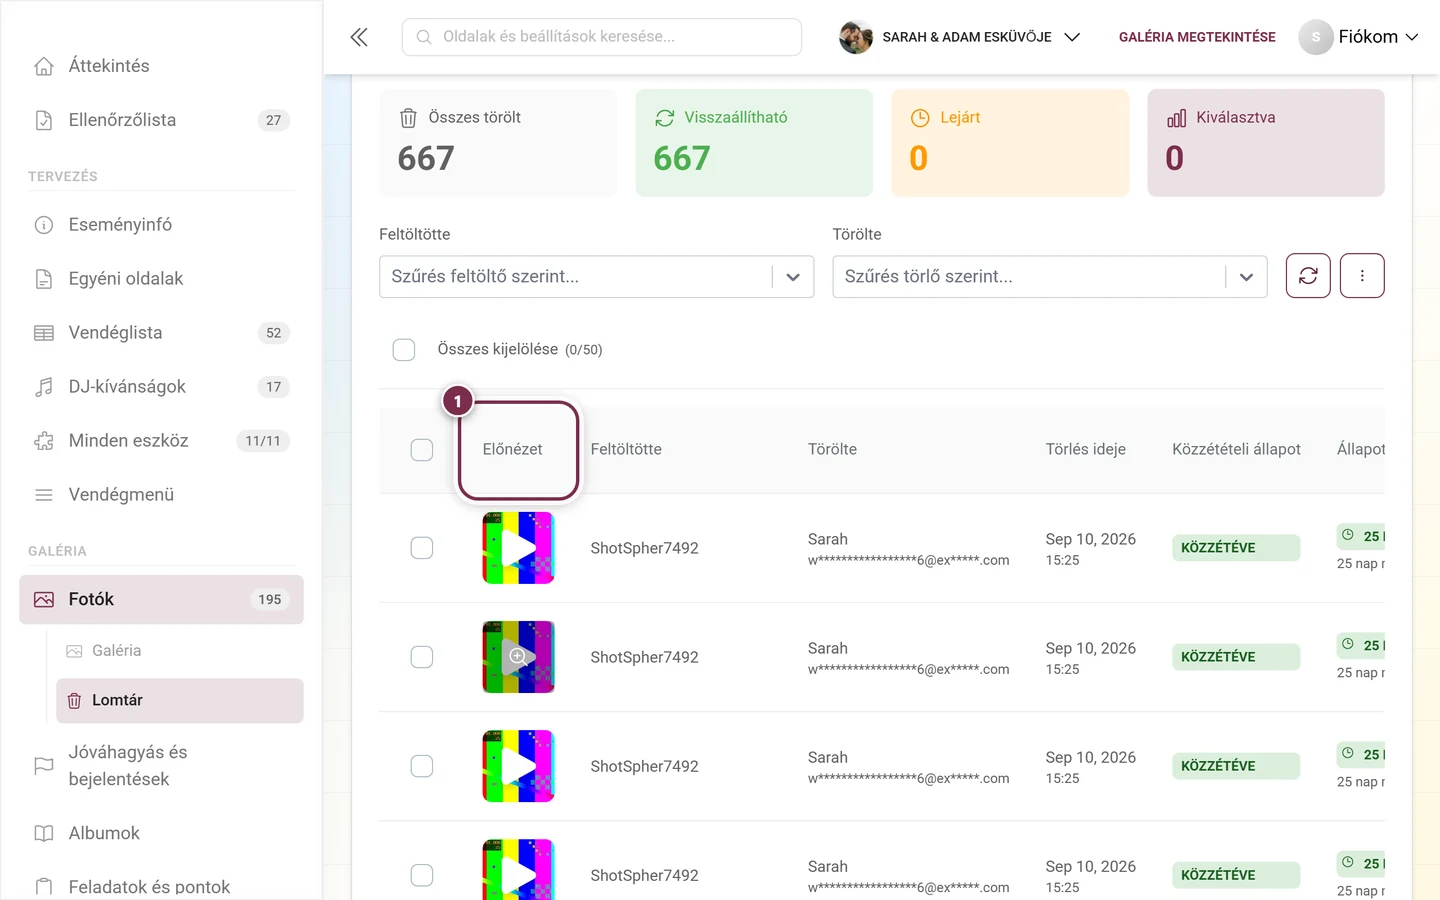
Task: Open the Szűrés törlő szerint dropdown
Action: point(1050,277)
